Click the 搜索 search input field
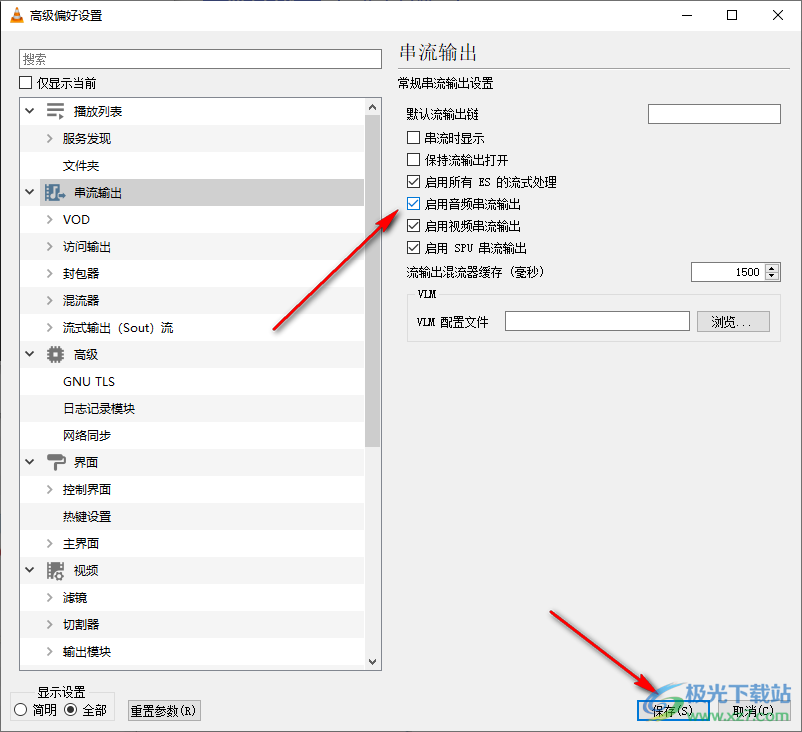Viewport: 802px width, 732px height. (x=200, y=60)
